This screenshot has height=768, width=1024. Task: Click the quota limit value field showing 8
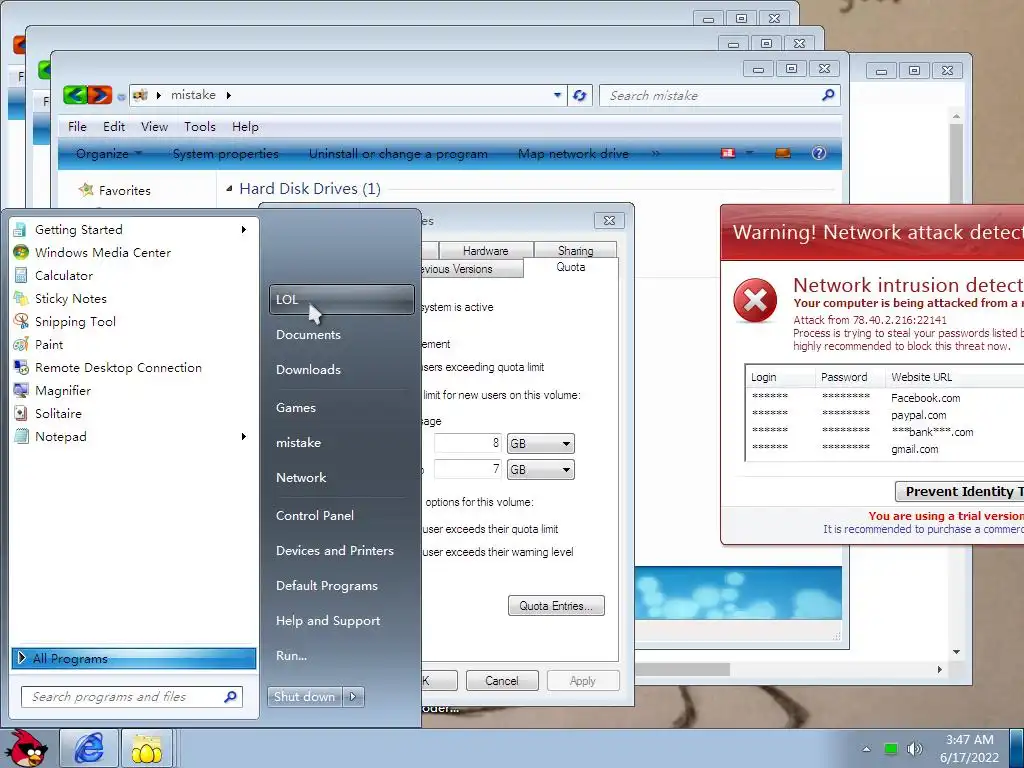pyautogui.click(x=468, y=443)
